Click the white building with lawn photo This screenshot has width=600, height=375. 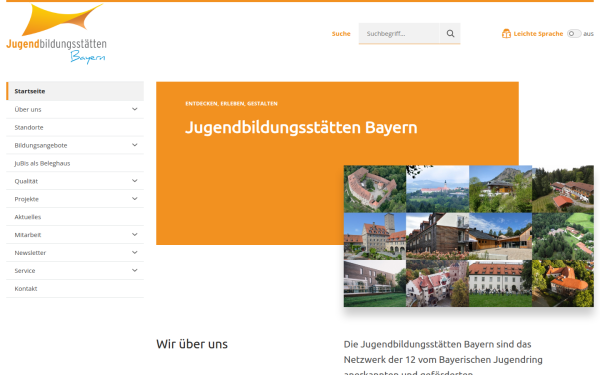[x=501, y=284]
